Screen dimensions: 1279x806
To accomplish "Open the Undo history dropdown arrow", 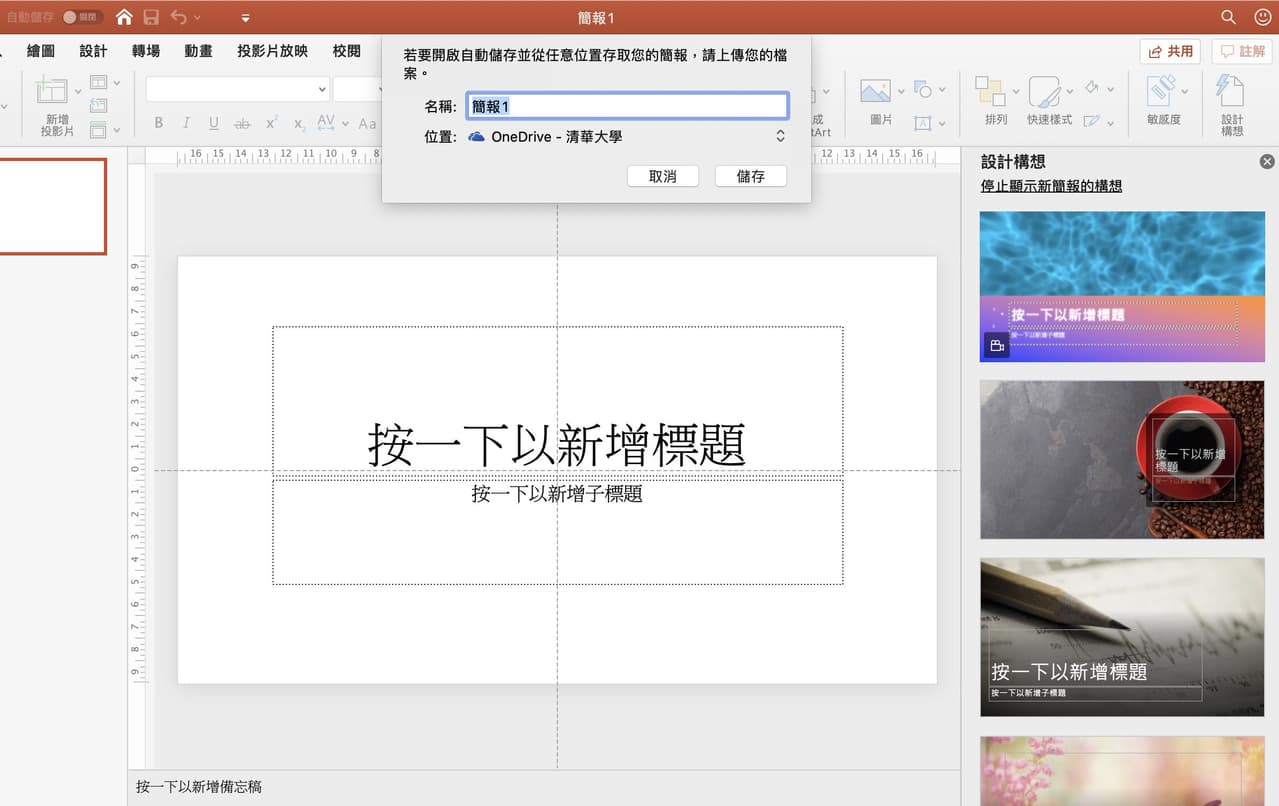I will coord(197,18).
